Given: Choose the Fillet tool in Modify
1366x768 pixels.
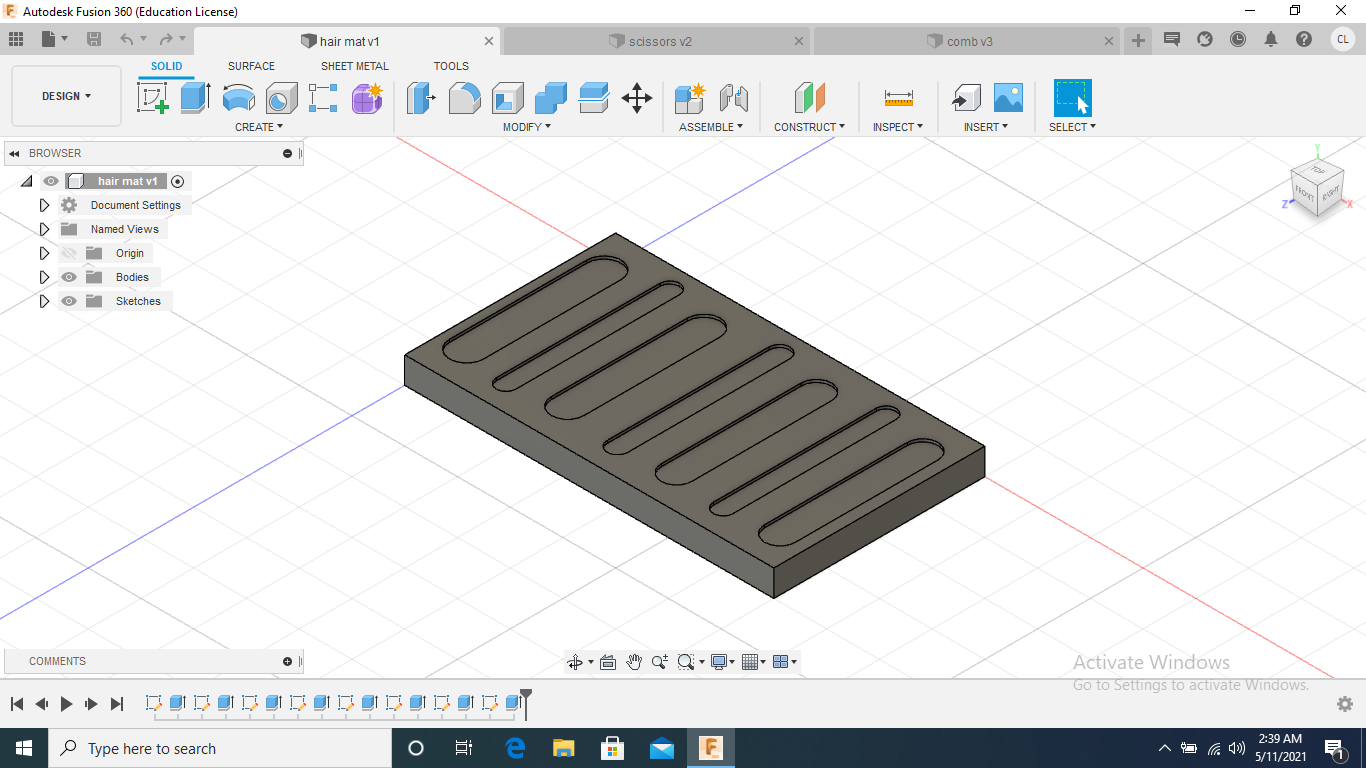Looking at the screenshot, I should 464,98.
